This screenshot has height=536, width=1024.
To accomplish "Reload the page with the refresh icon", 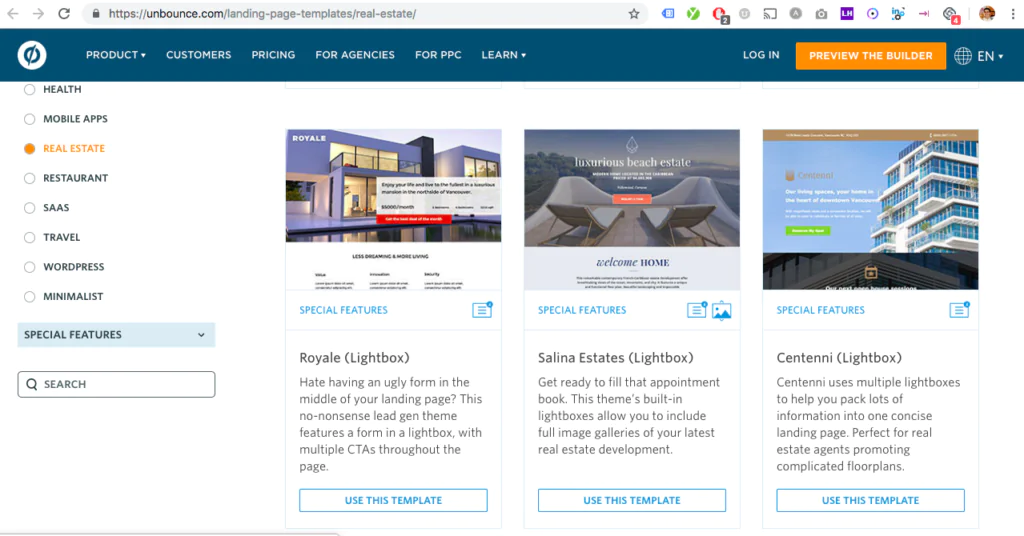I will pyautogui.click(x=64, y=13).
